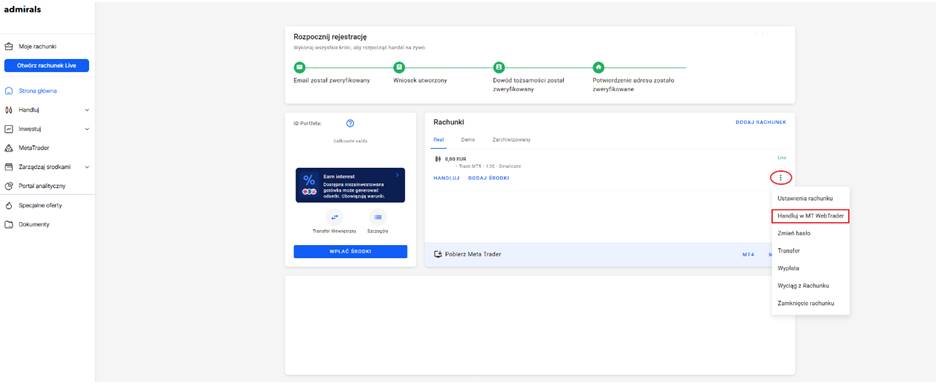Open Specjalne oferty in sidebar

point(40,205)
